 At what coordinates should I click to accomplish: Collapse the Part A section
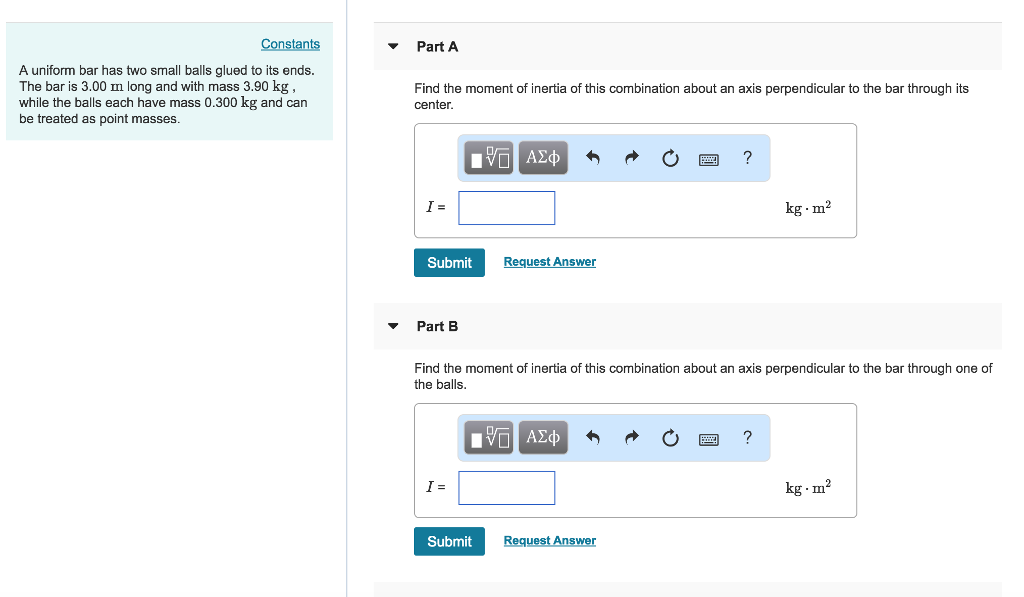pos(392,46)
